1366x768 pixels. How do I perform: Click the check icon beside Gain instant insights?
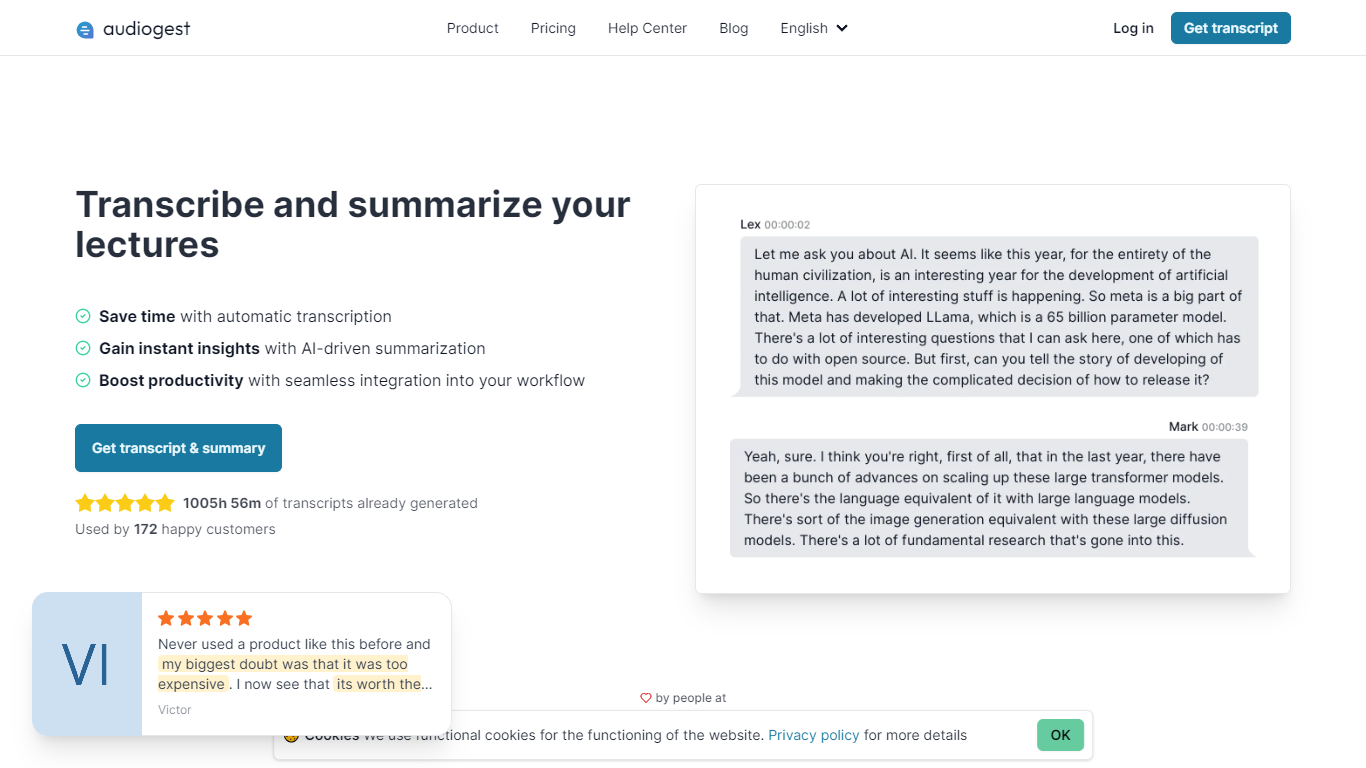pyautogui.click(x=83, y=348)
